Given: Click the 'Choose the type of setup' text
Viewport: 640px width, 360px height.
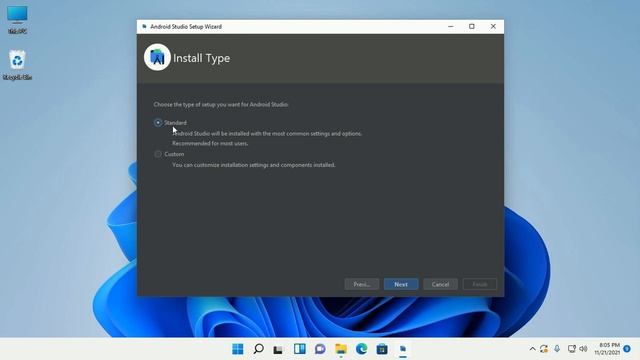Looking at the screenshot, I should click(x=221, y=104).
